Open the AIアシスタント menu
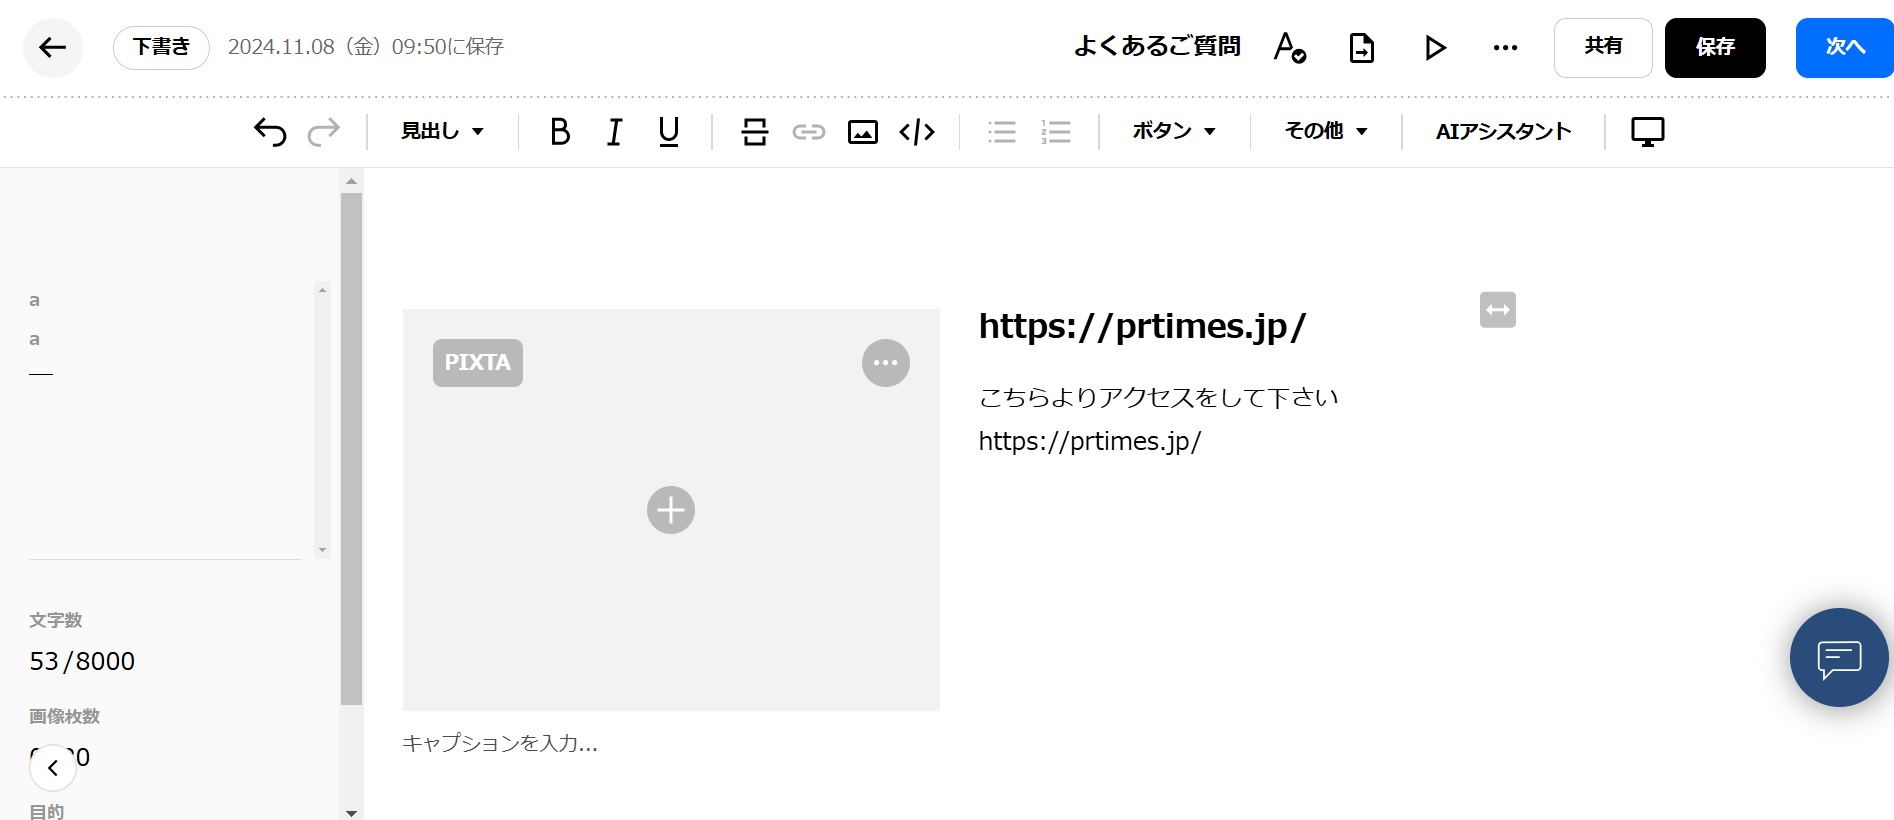The height and width of the screenshot is (820, 1894). point(1503,132)
